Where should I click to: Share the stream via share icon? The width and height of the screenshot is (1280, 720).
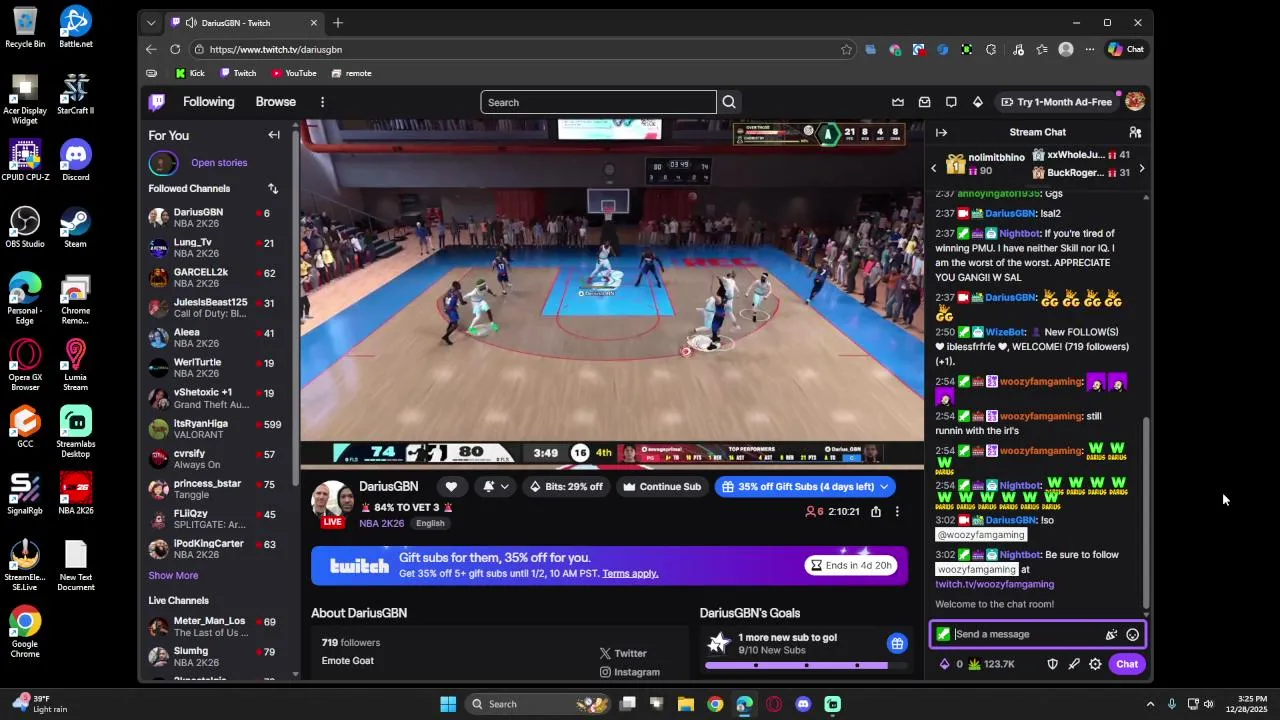tap(876, 512)
